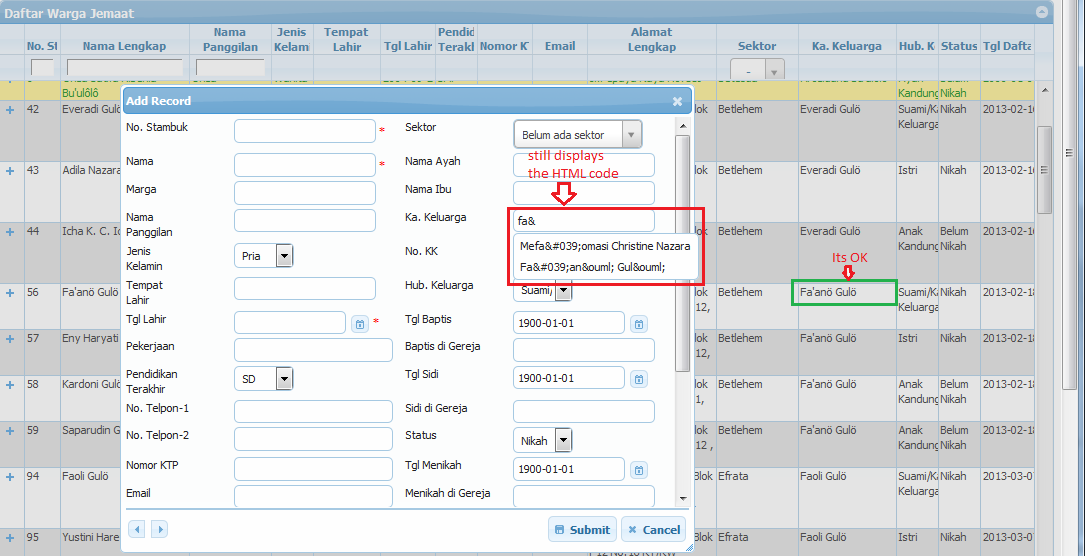Collapse the Daftar Warga Jemaat panel
The height and width of the screenshot is (556, 1085).
tap(1042, 13)
